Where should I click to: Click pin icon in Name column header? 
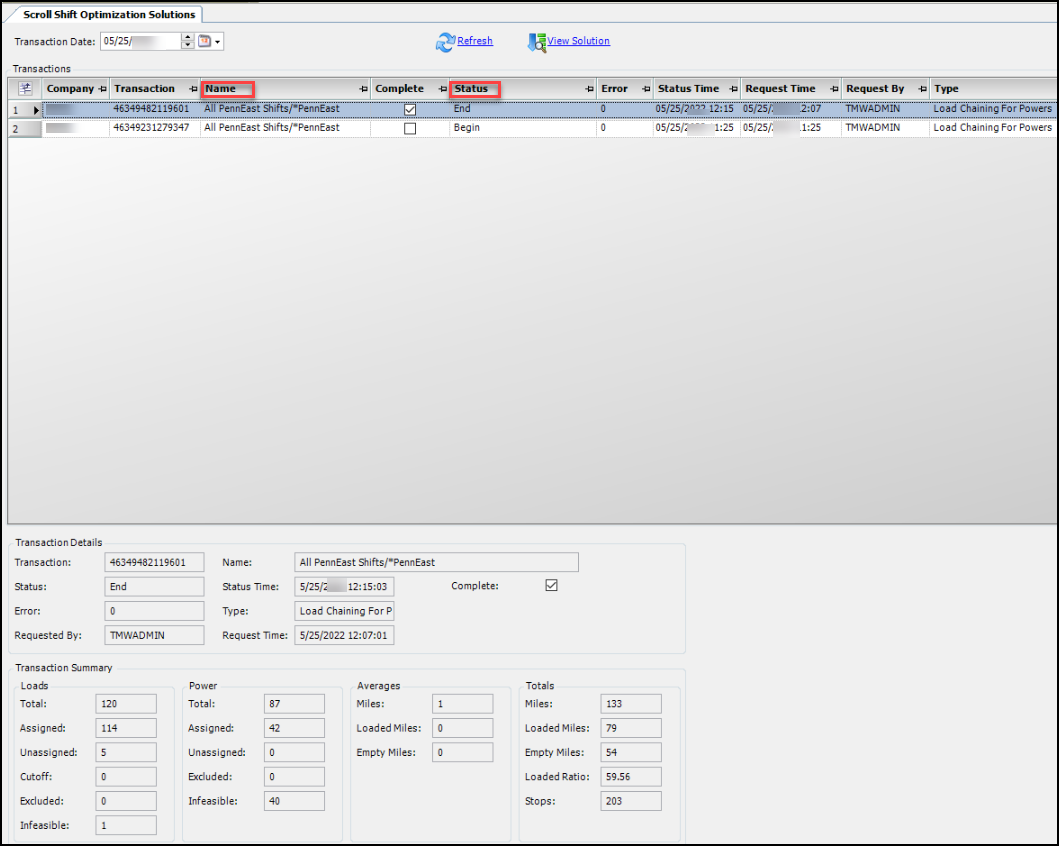click(x=363, y=89)
